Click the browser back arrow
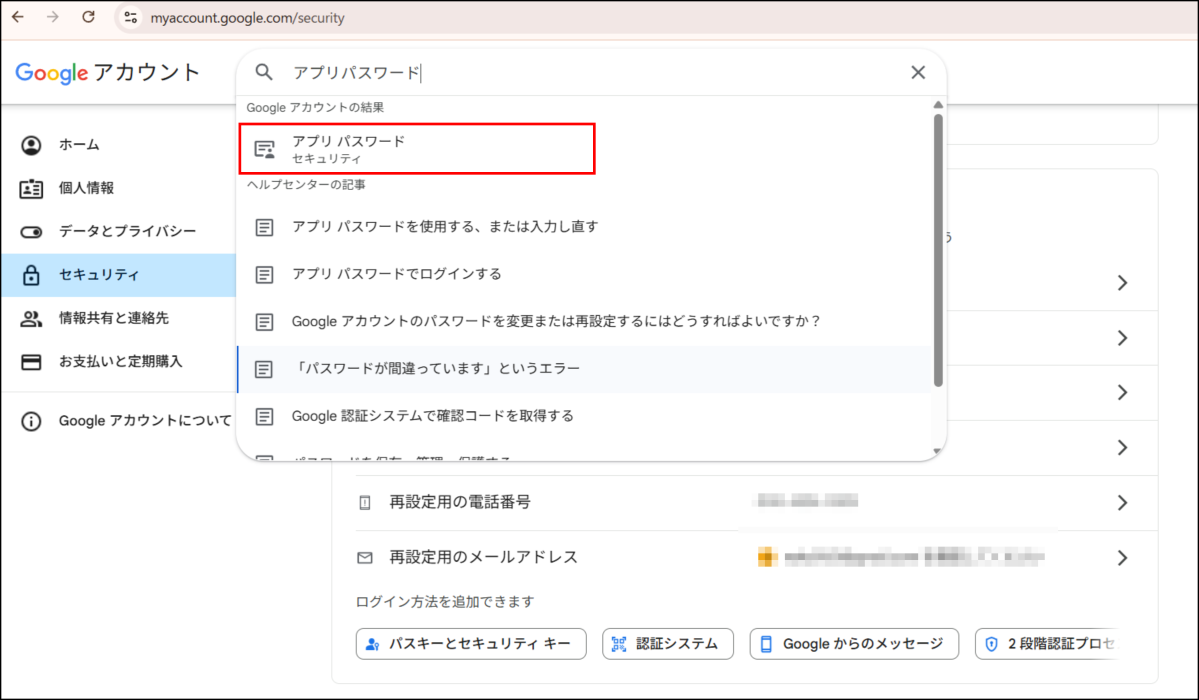 tap(18, 17)
